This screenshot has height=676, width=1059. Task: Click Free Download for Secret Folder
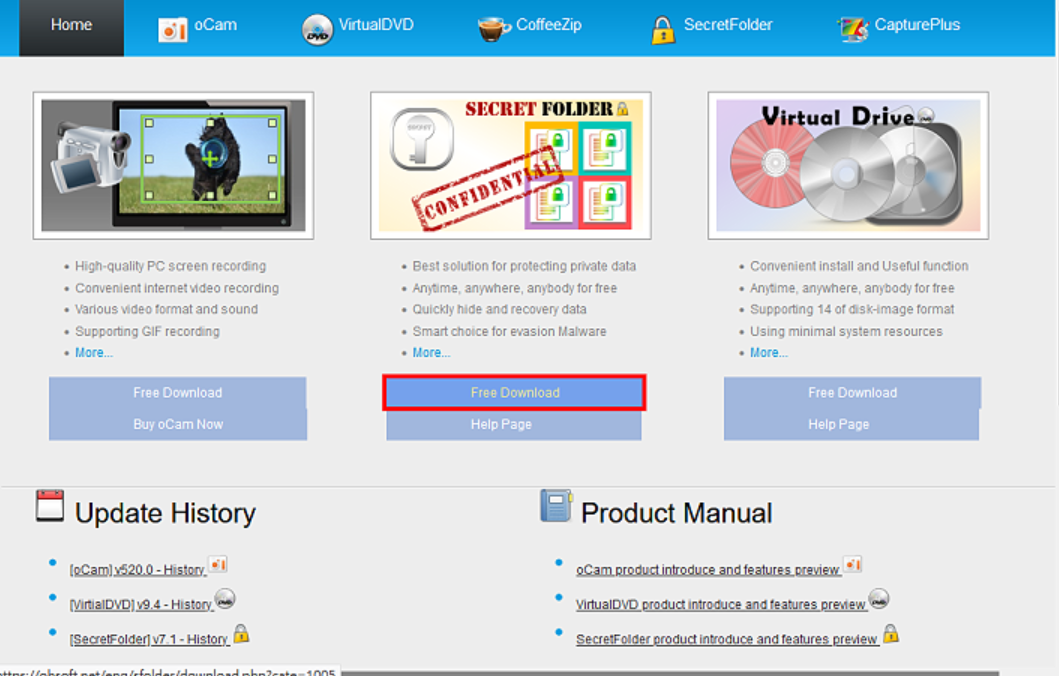(514, 392)
